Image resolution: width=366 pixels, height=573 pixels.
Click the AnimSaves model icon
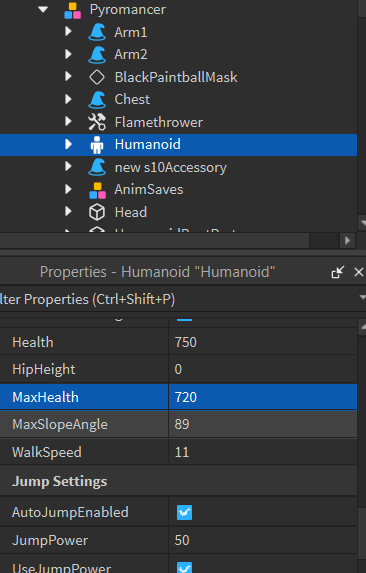(98, 190)
